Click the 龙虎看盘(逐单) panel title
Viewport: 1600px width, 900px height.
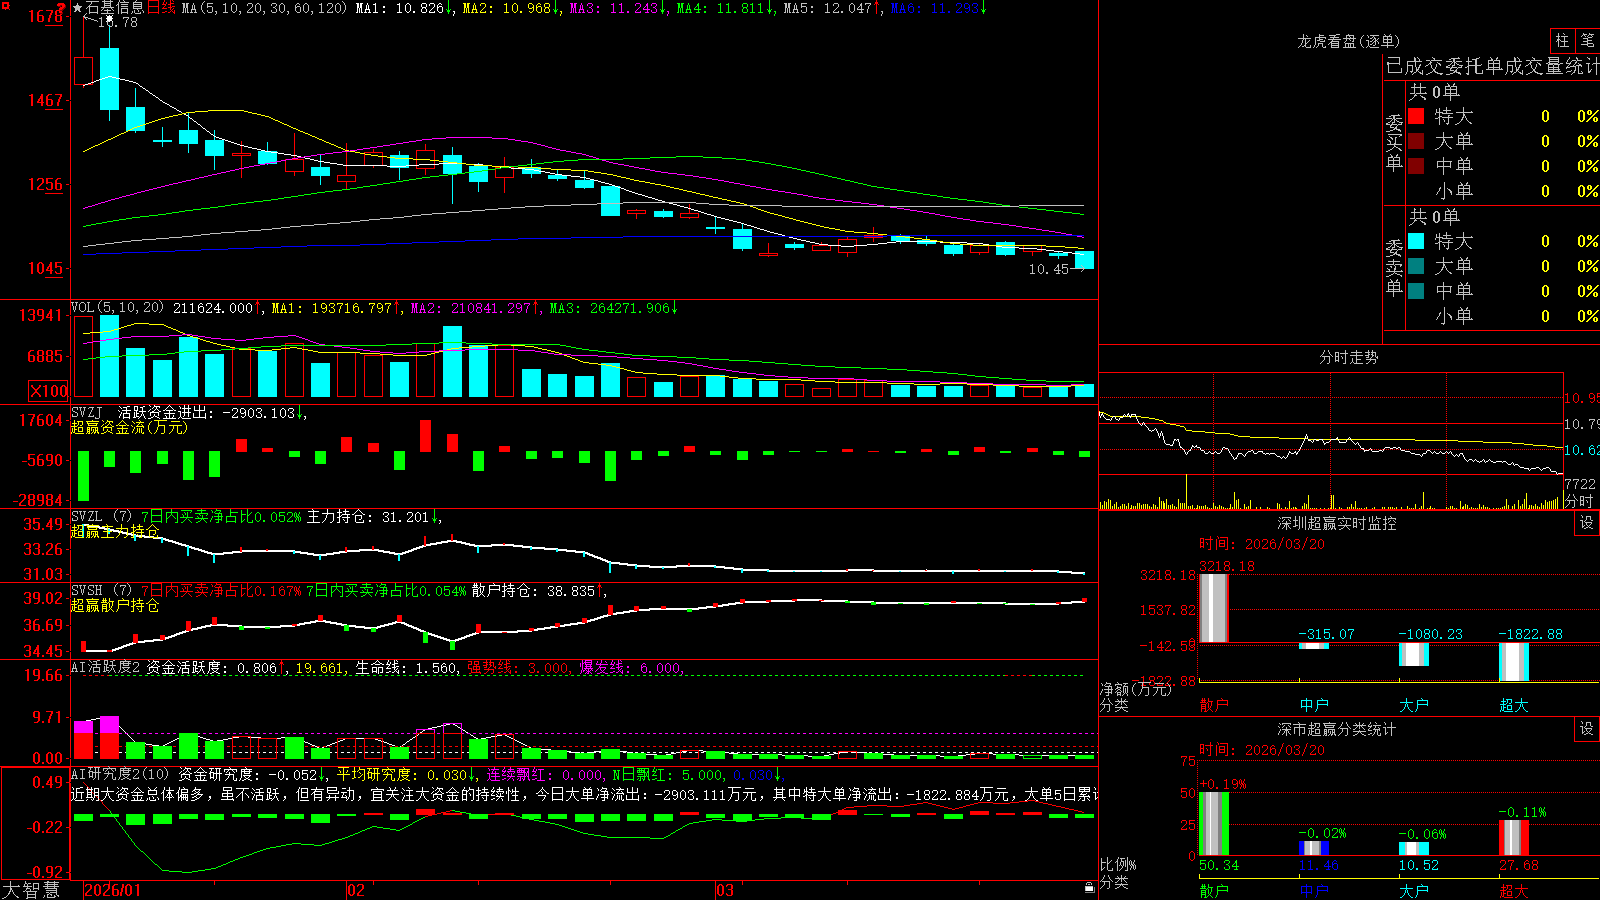[1348, 41]
